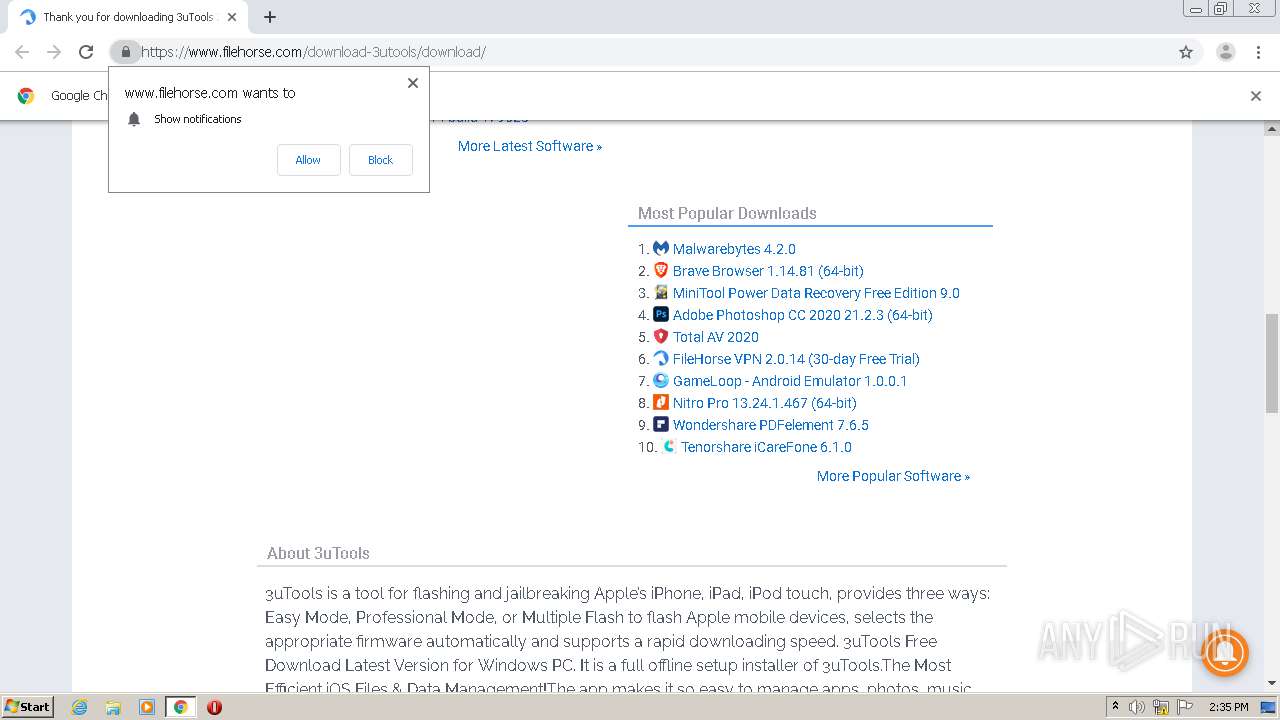Open the Nitro Pro 13.24.1.467 link

point(765,403)
